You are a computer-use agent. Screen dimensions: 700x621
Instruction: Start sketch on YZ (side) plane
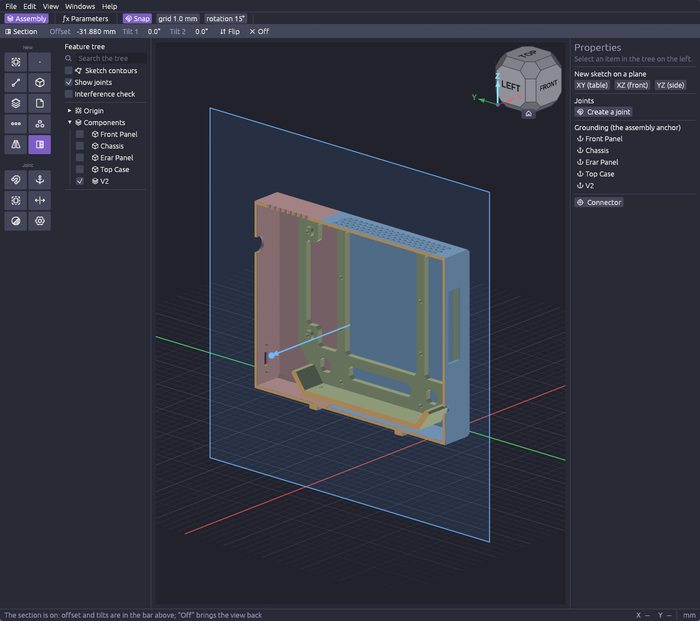coord(671,85)
